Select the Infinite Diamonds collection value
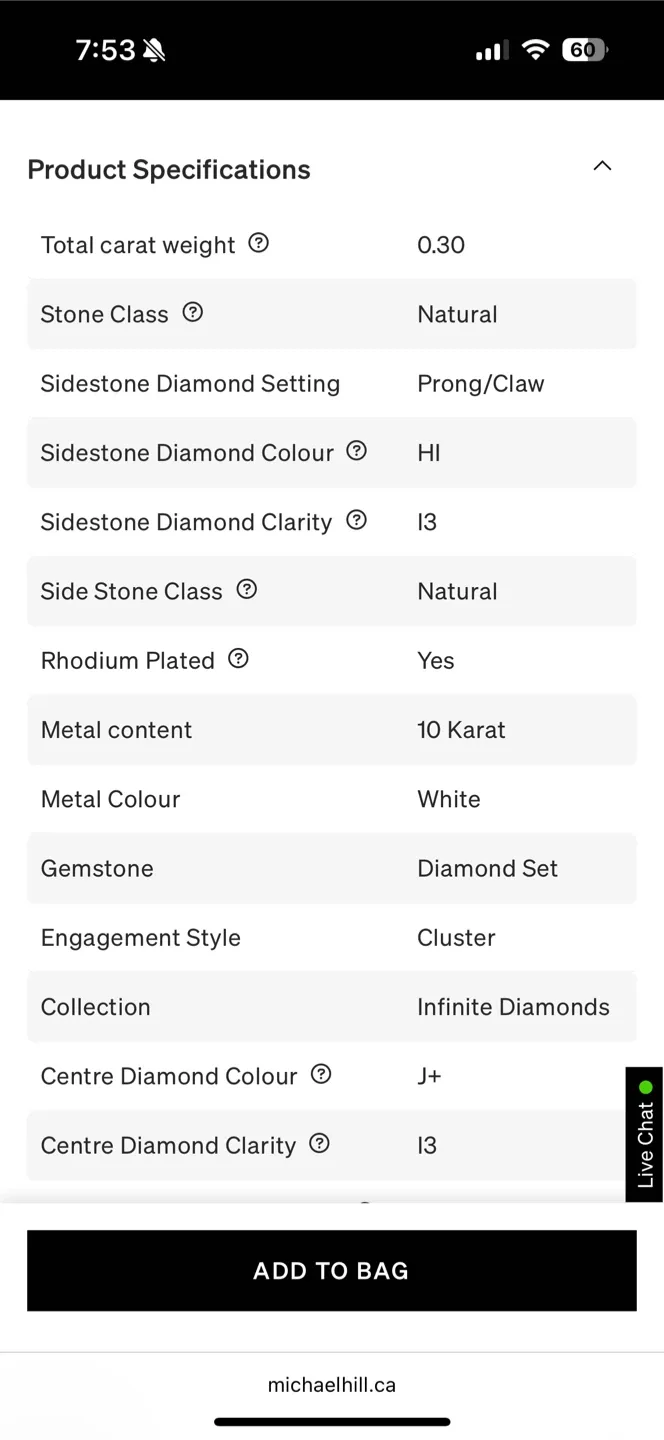Viewport: 664px width, 1440px height. pos(513,1007)
